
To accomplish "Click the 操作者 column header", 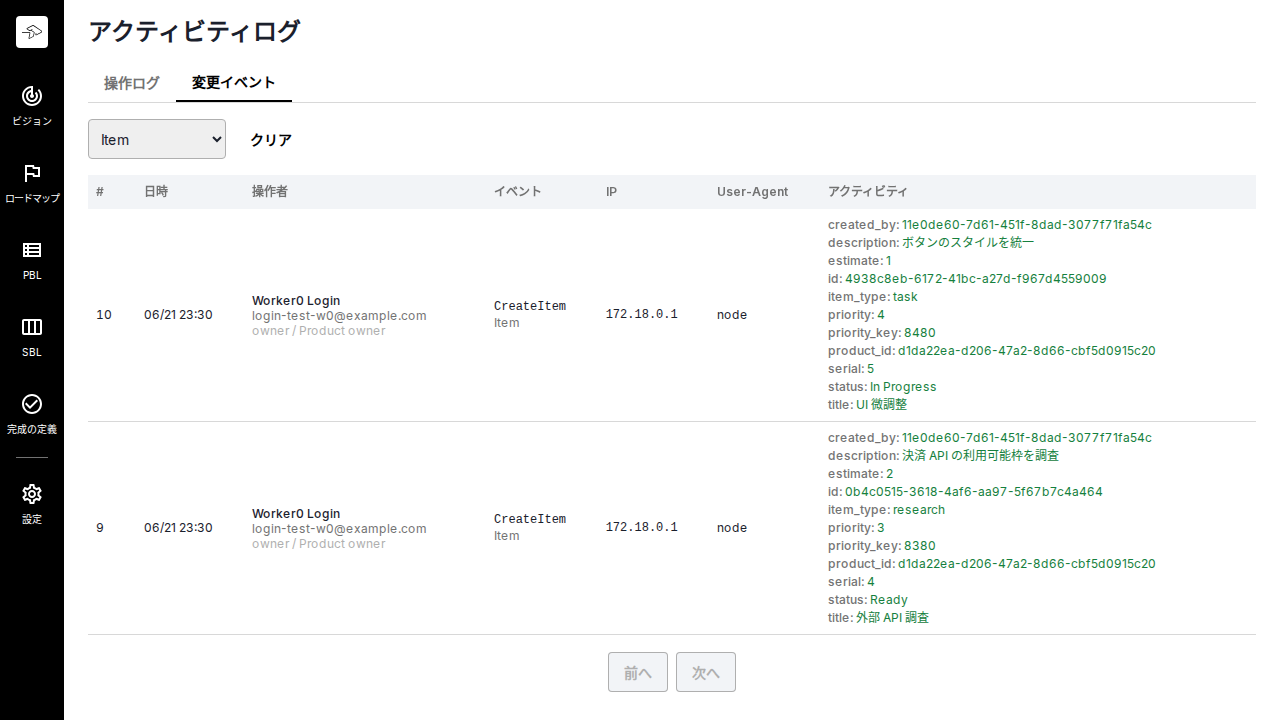I will [x=270, y=192].
